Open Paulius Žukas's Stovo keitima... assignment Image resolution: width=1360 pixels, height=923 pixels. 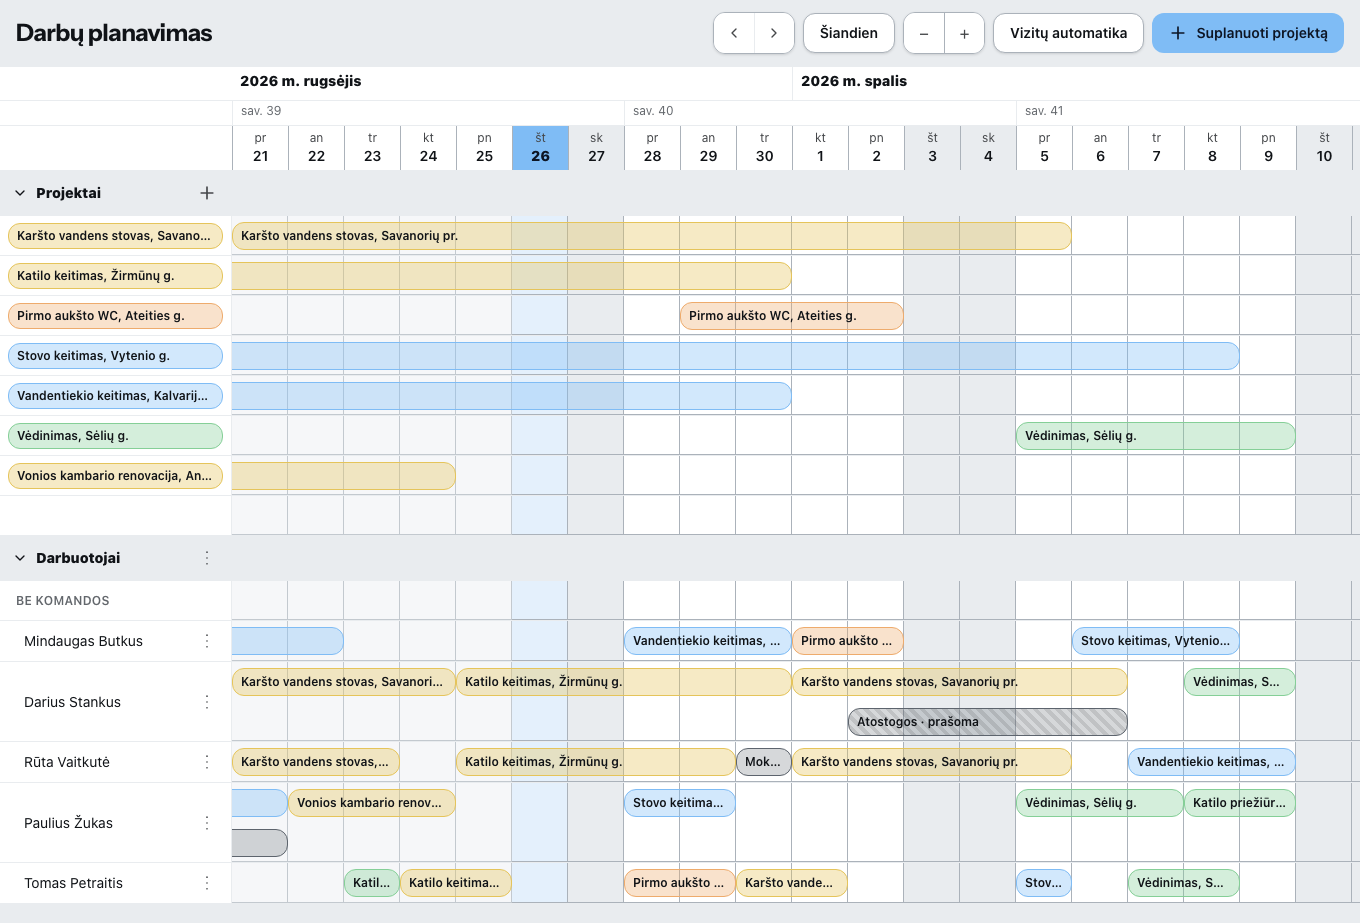[680, 803]
